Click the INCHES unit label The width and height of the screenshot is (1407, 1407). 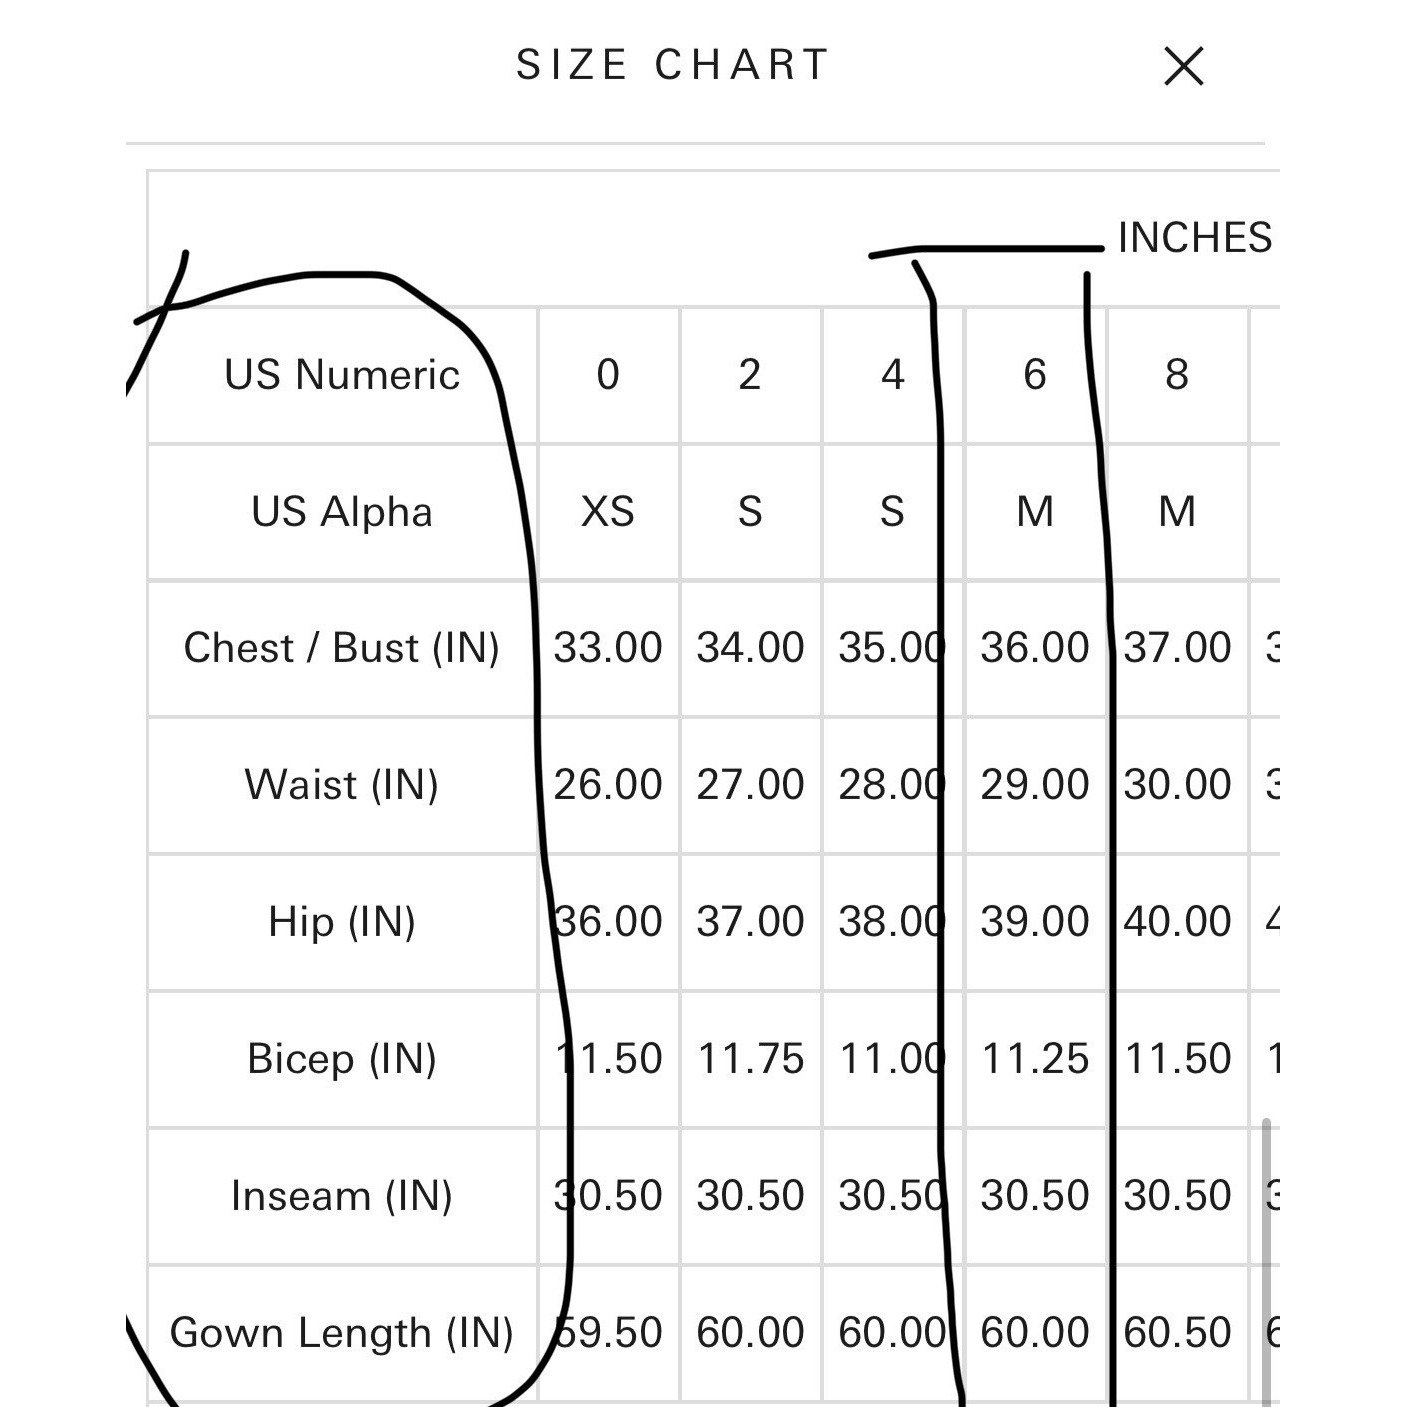pyautogui.click(x=1194, y=238)
